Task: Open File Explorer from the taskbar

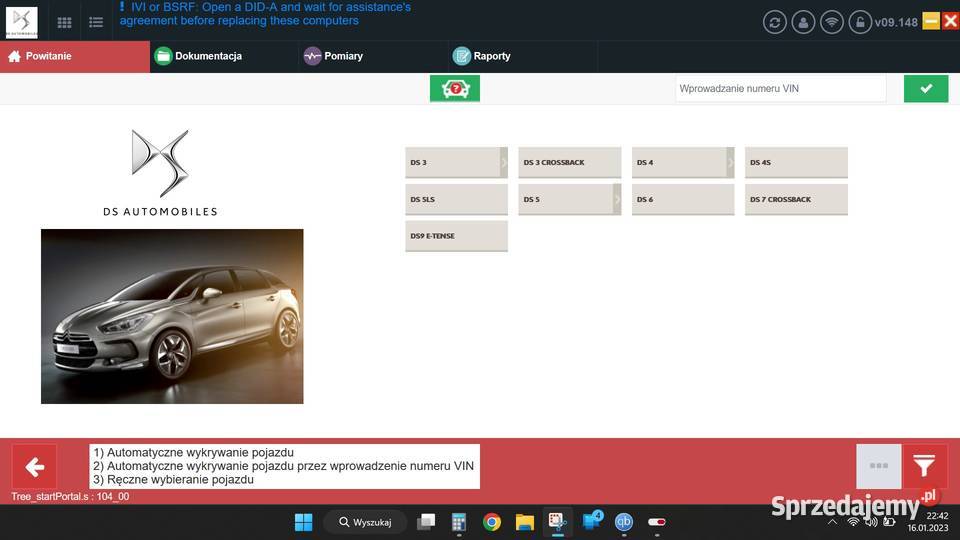Action: [525, 522]
